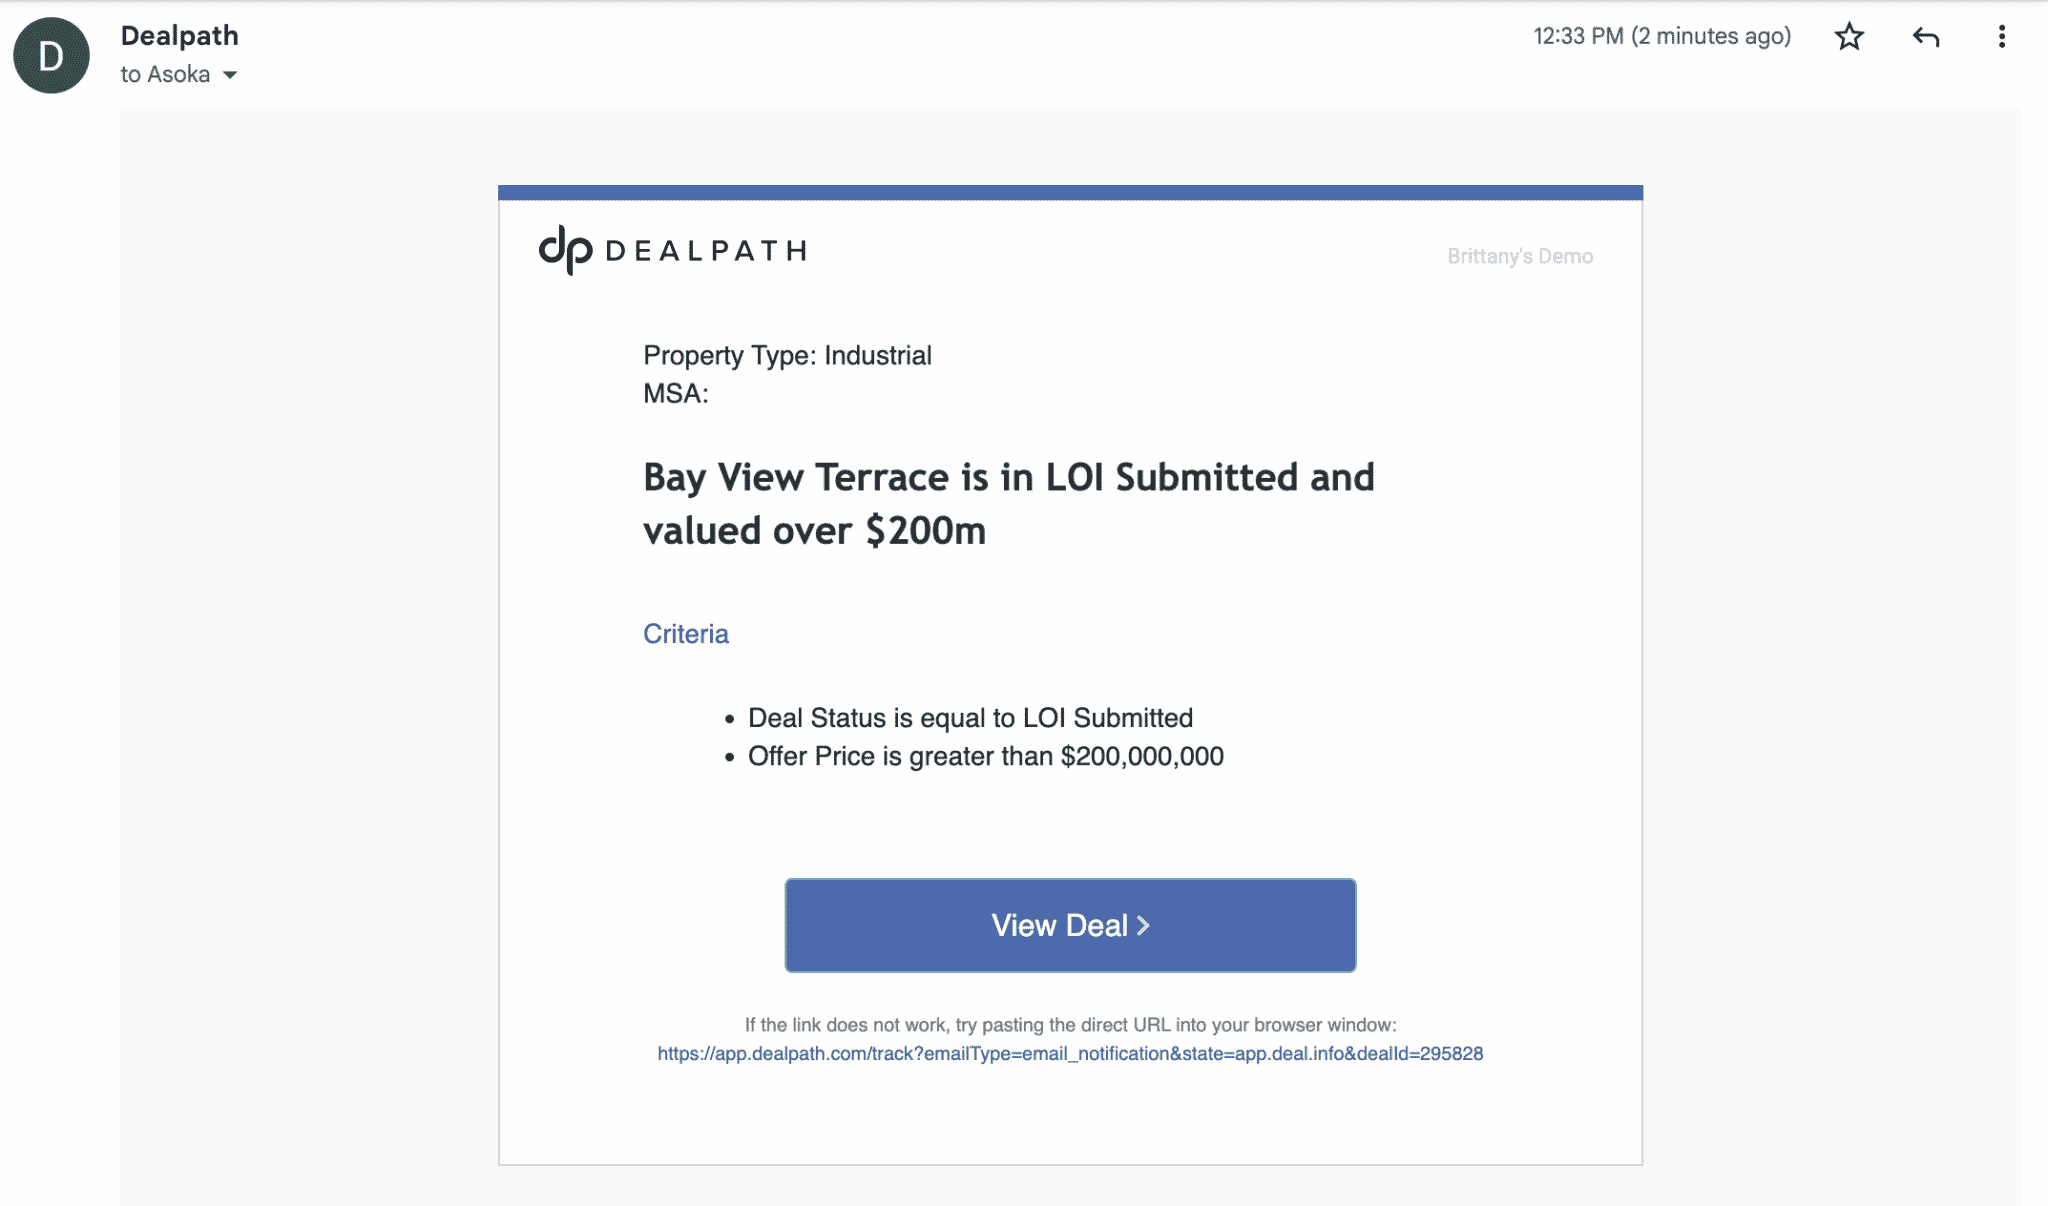This screenshot has width=2048, height=1206.
Task: Click the Dealpath sender avatar
Action: [50, 55]
